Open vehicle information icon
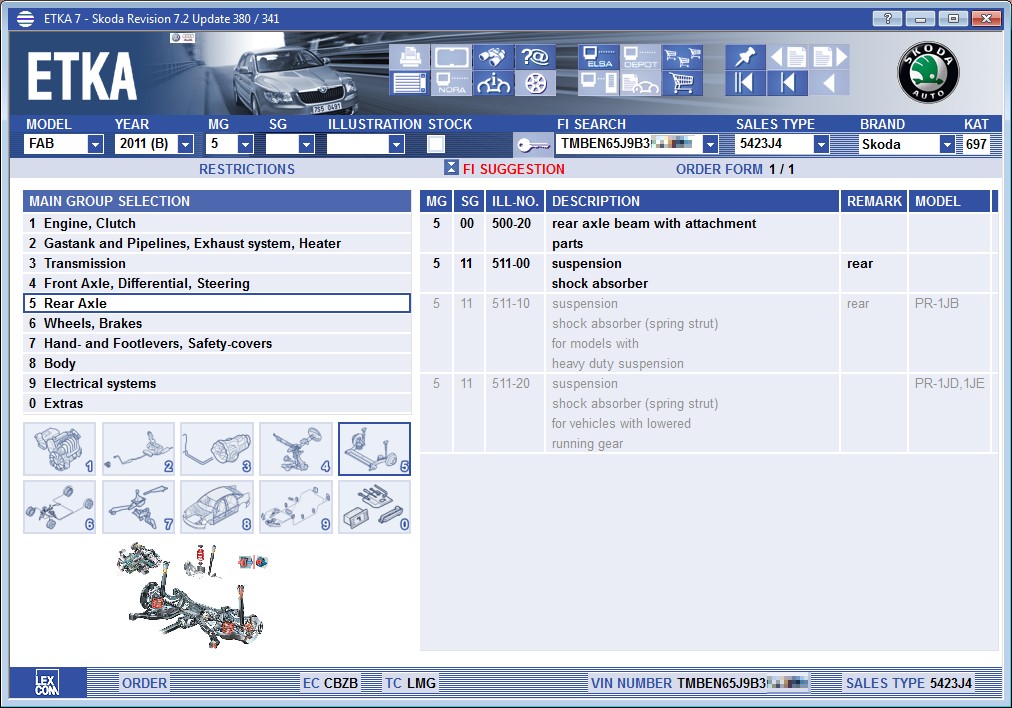 [x=493, y=83]
